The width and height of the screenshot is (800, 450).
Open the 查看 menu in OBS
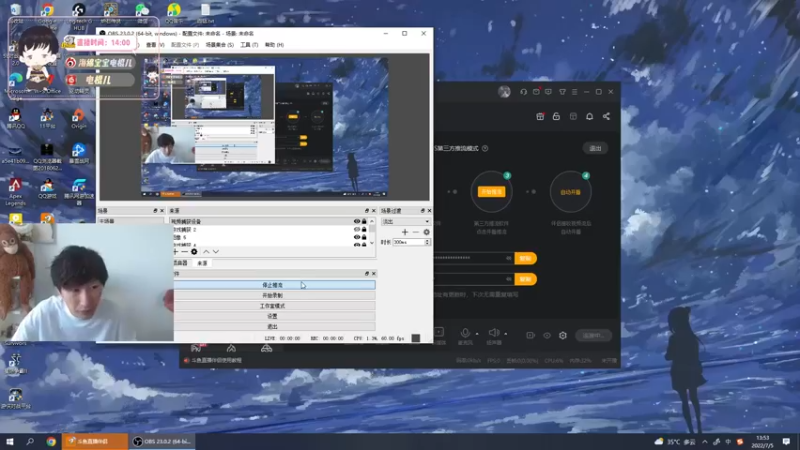(155, 45)
